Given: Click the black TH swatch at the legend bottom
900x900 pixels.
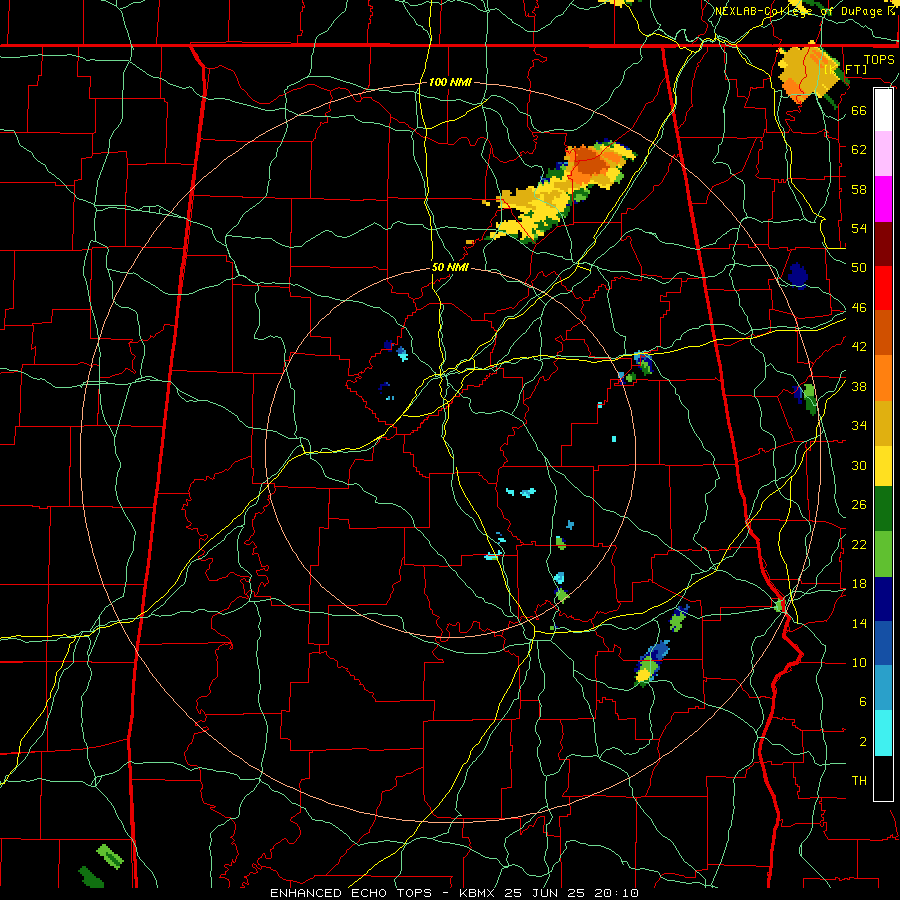Looking at the screenshot, I should click(x=883, y=778).
